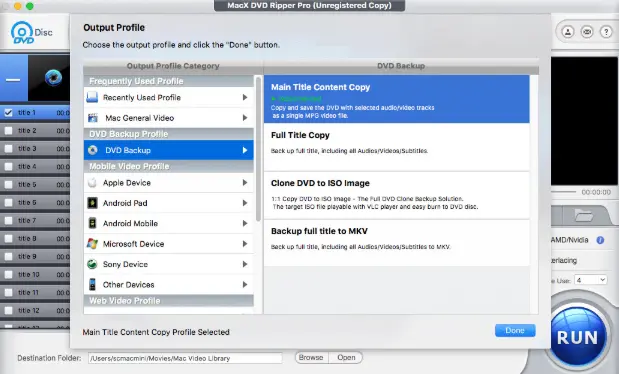This screenshot has height=374, width=619.
Task: Open the CPU core use dropdown
Action: pyautogui.click(x=590, y=280)
